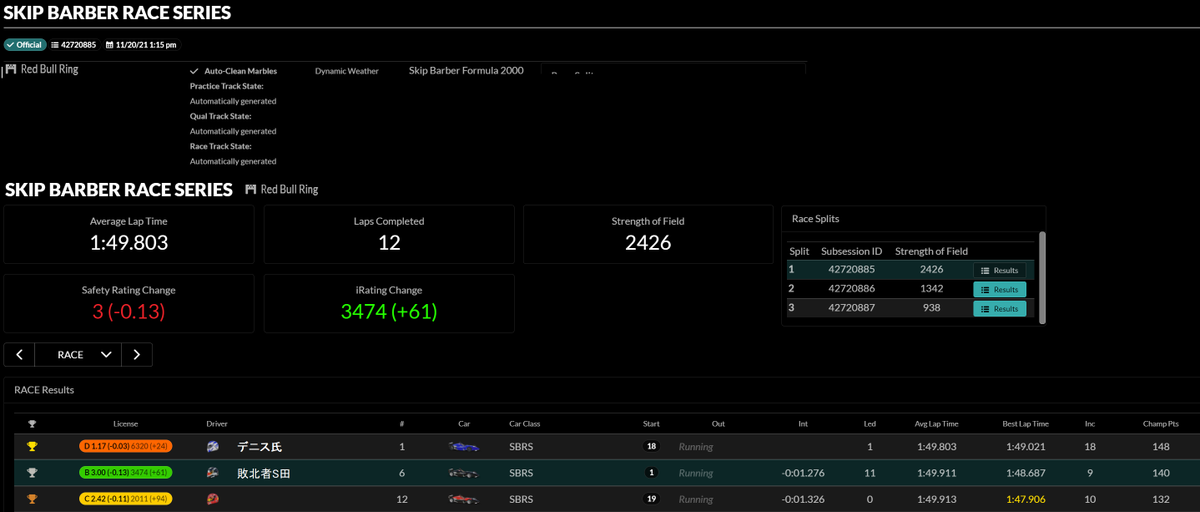Click the Champ Pts column header
The height and width of the screenshot is (512, 1200).
coord(1160,424)
